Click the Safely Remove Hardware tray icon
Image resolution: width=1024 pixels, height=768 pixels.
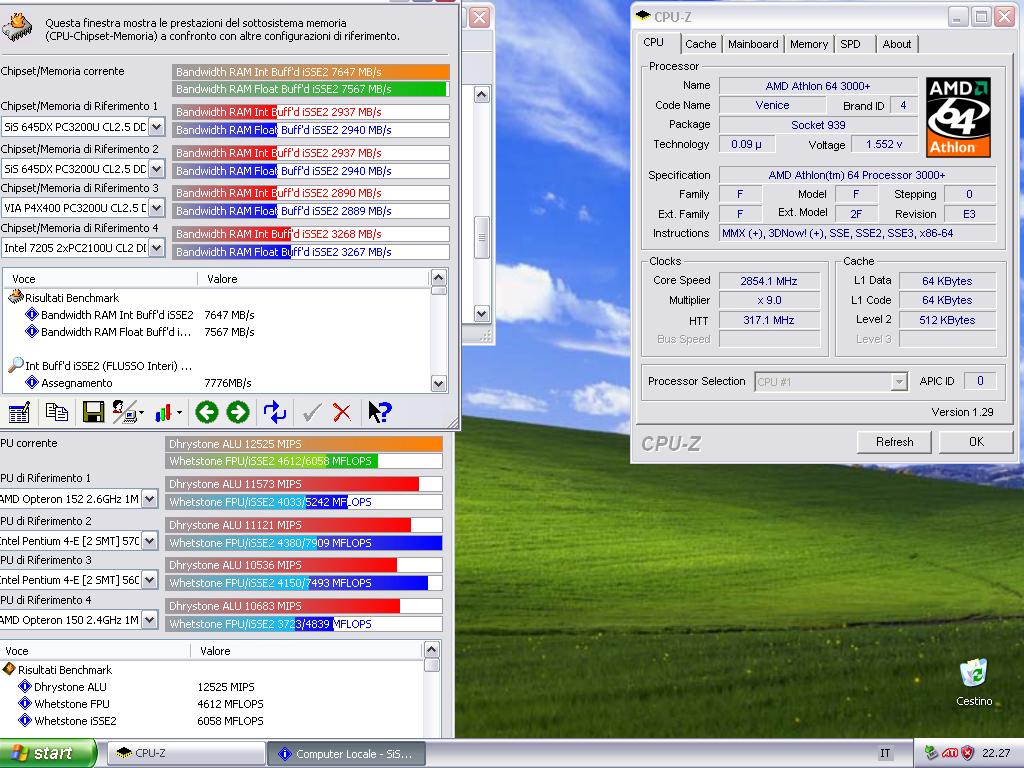point(932,753)
